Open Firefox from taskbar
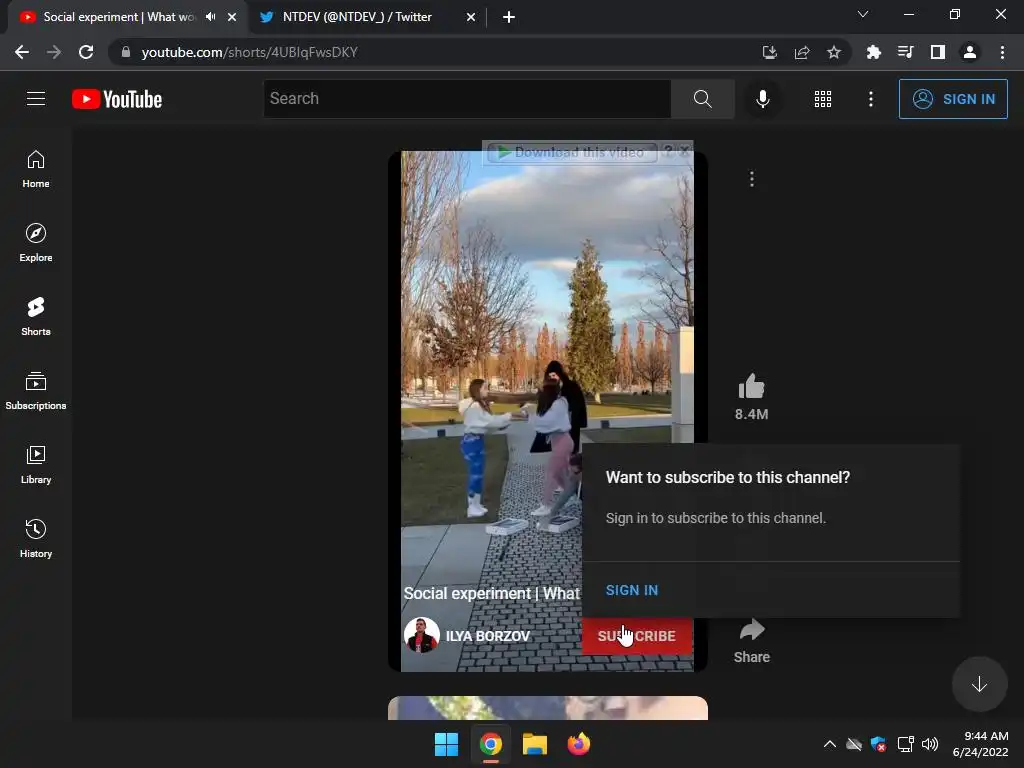The image size is (1024, 768). [x=579, y=744]
